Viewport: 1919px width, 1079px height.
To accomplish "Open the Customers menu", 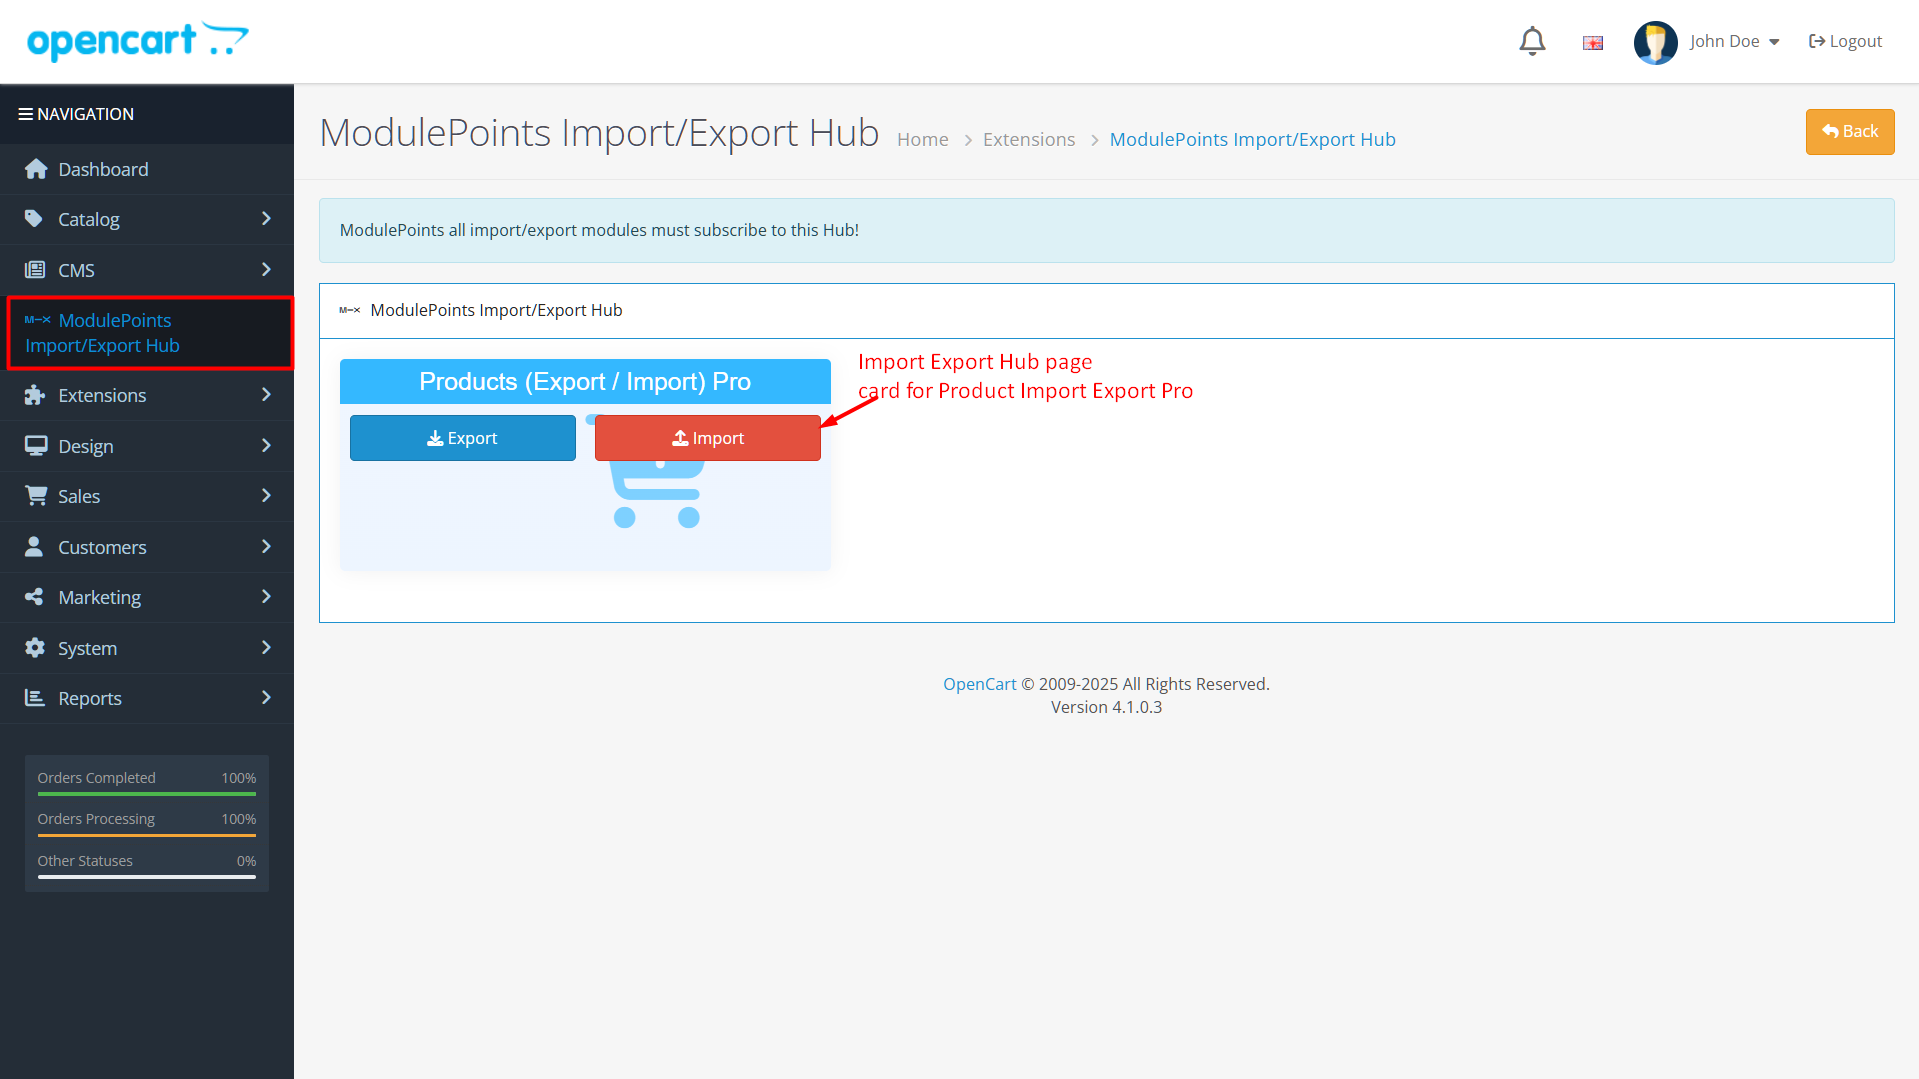I will pos(147,547).
